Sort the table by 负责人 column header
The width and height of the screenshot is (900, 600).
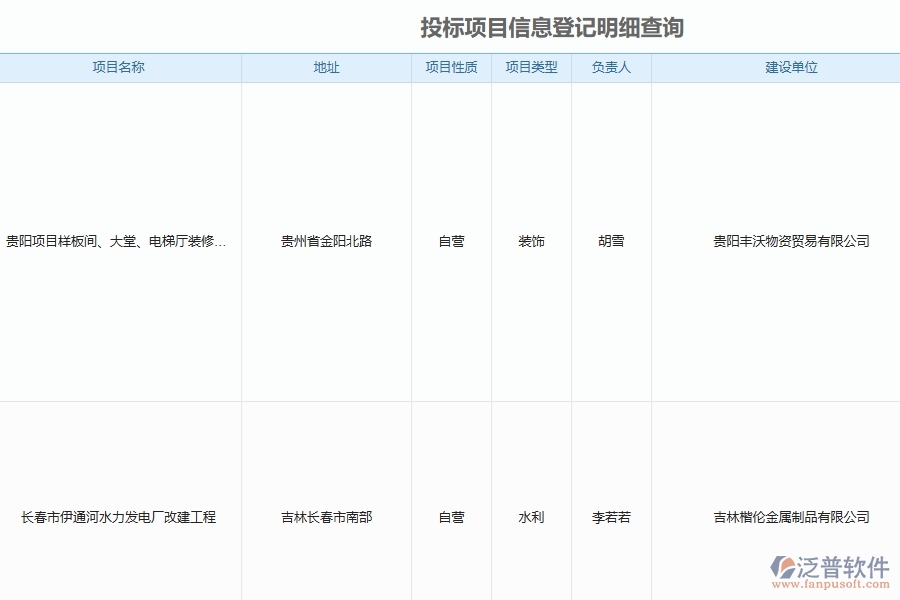tap(611, 67)
